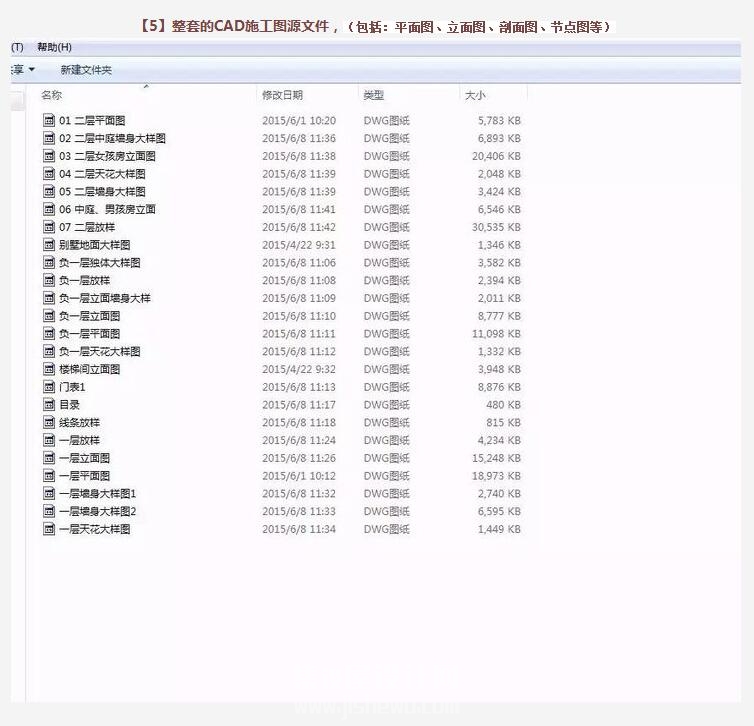Screen dimensions: 754x726
Task: Open the 帮助(H) menu
Action: 54,47
